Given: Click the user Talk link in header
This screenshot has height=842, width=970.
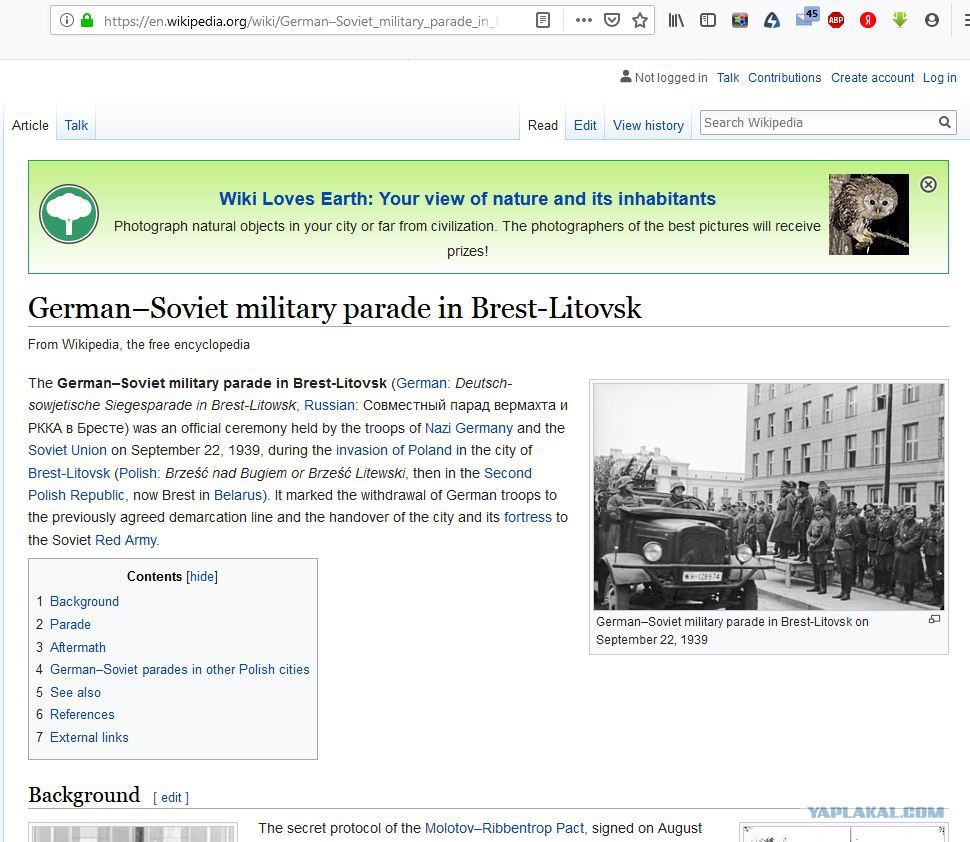Looking at the screenshot, I should (x=728, y=77).
